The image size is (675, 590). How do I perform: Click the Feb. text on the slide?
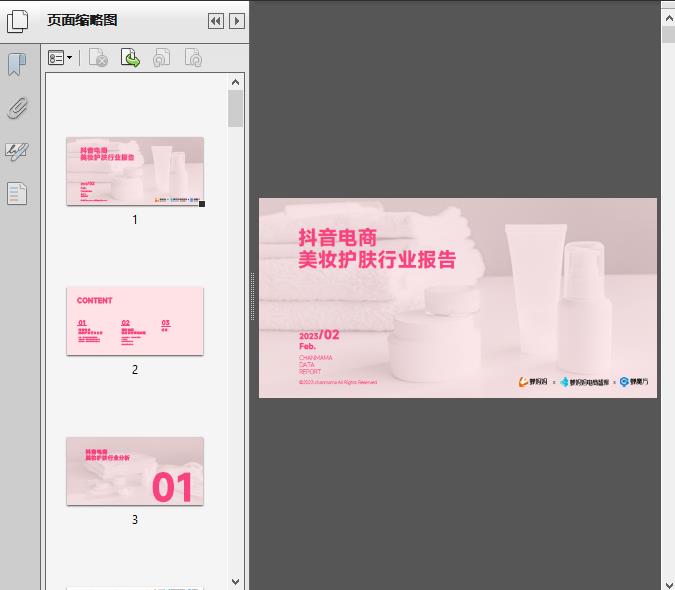[307, 346]
